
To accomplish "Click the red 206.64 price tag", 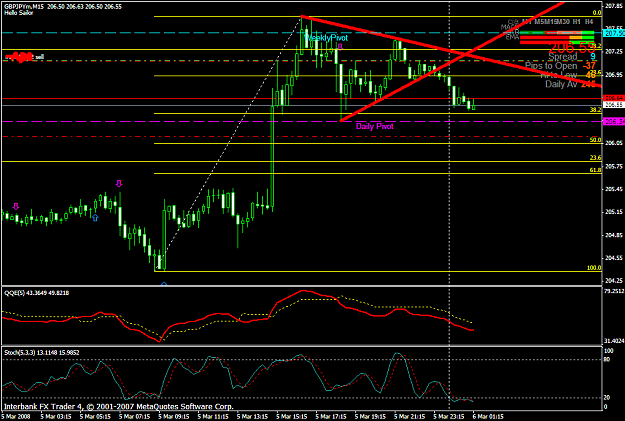I will [614, 98].
